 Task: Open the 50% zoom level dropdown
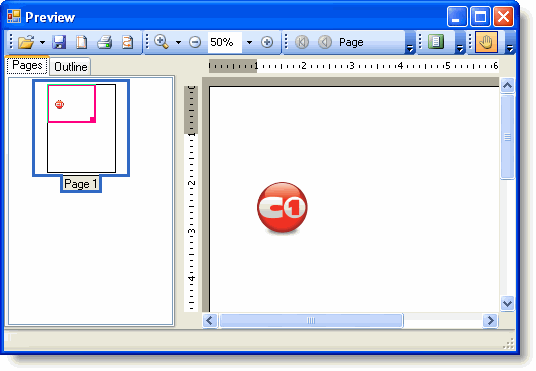coord(250,43)
